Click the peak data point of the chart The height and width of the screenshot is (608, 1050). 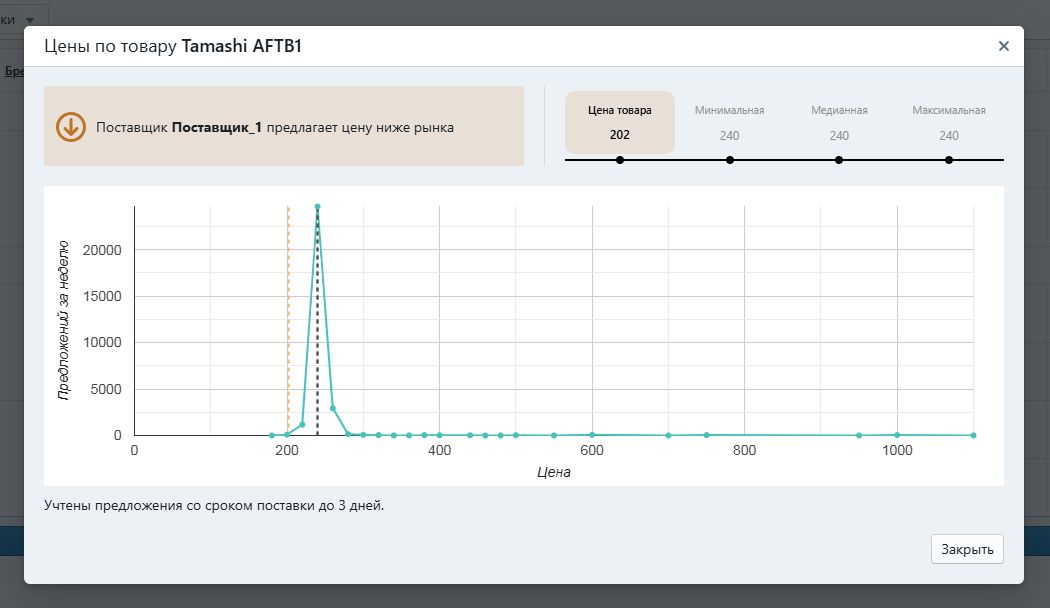pos(317,207)
